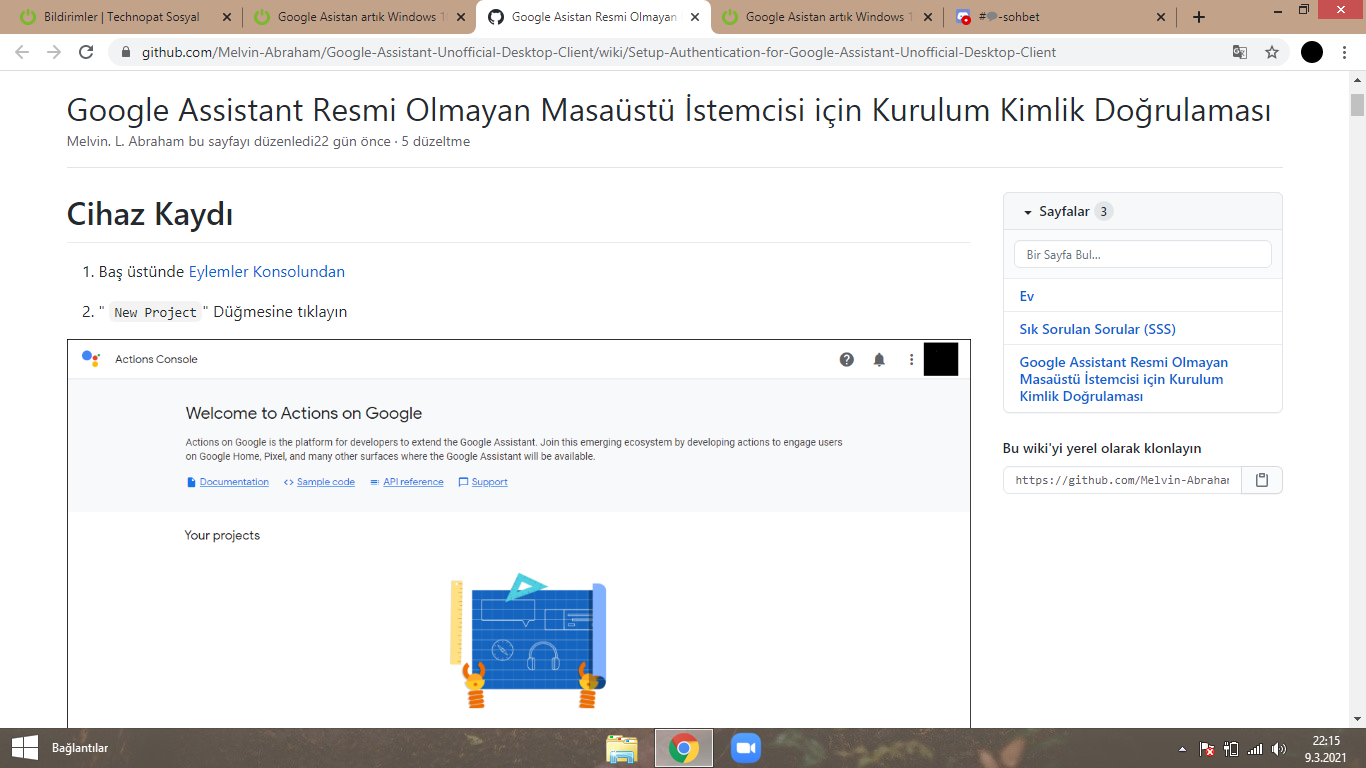Go to the Ev wiki page
This screenshot has width=1366, height=768.
click(1027, 296)
